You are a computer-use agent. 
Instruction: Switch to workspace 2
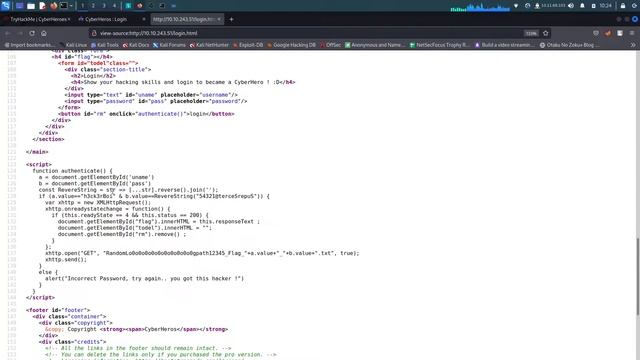[x=93, y=6]
